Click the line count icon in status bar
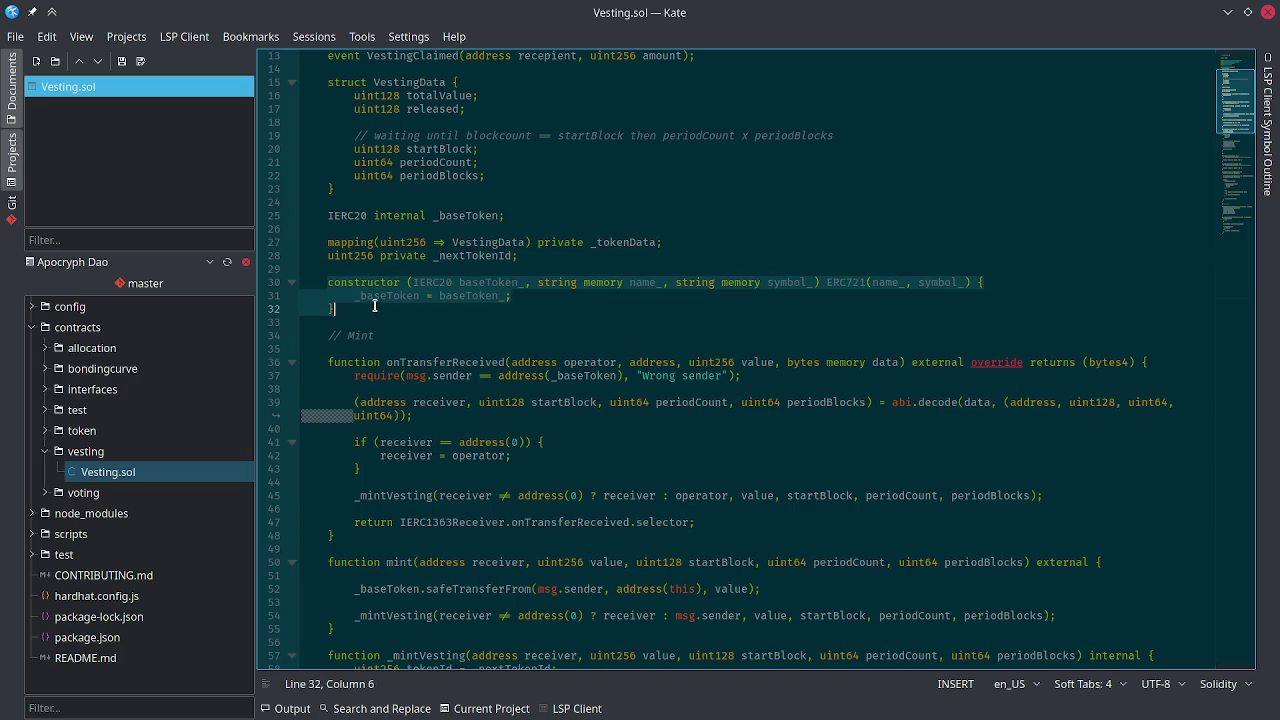 266,684
